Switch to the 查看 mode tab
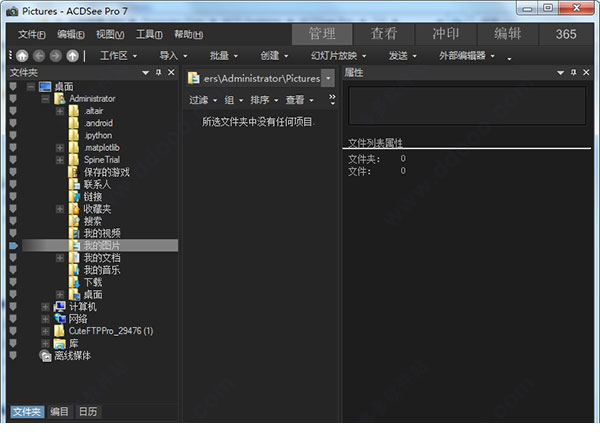This screenshot has height=439, width=600. pos(384,34)
